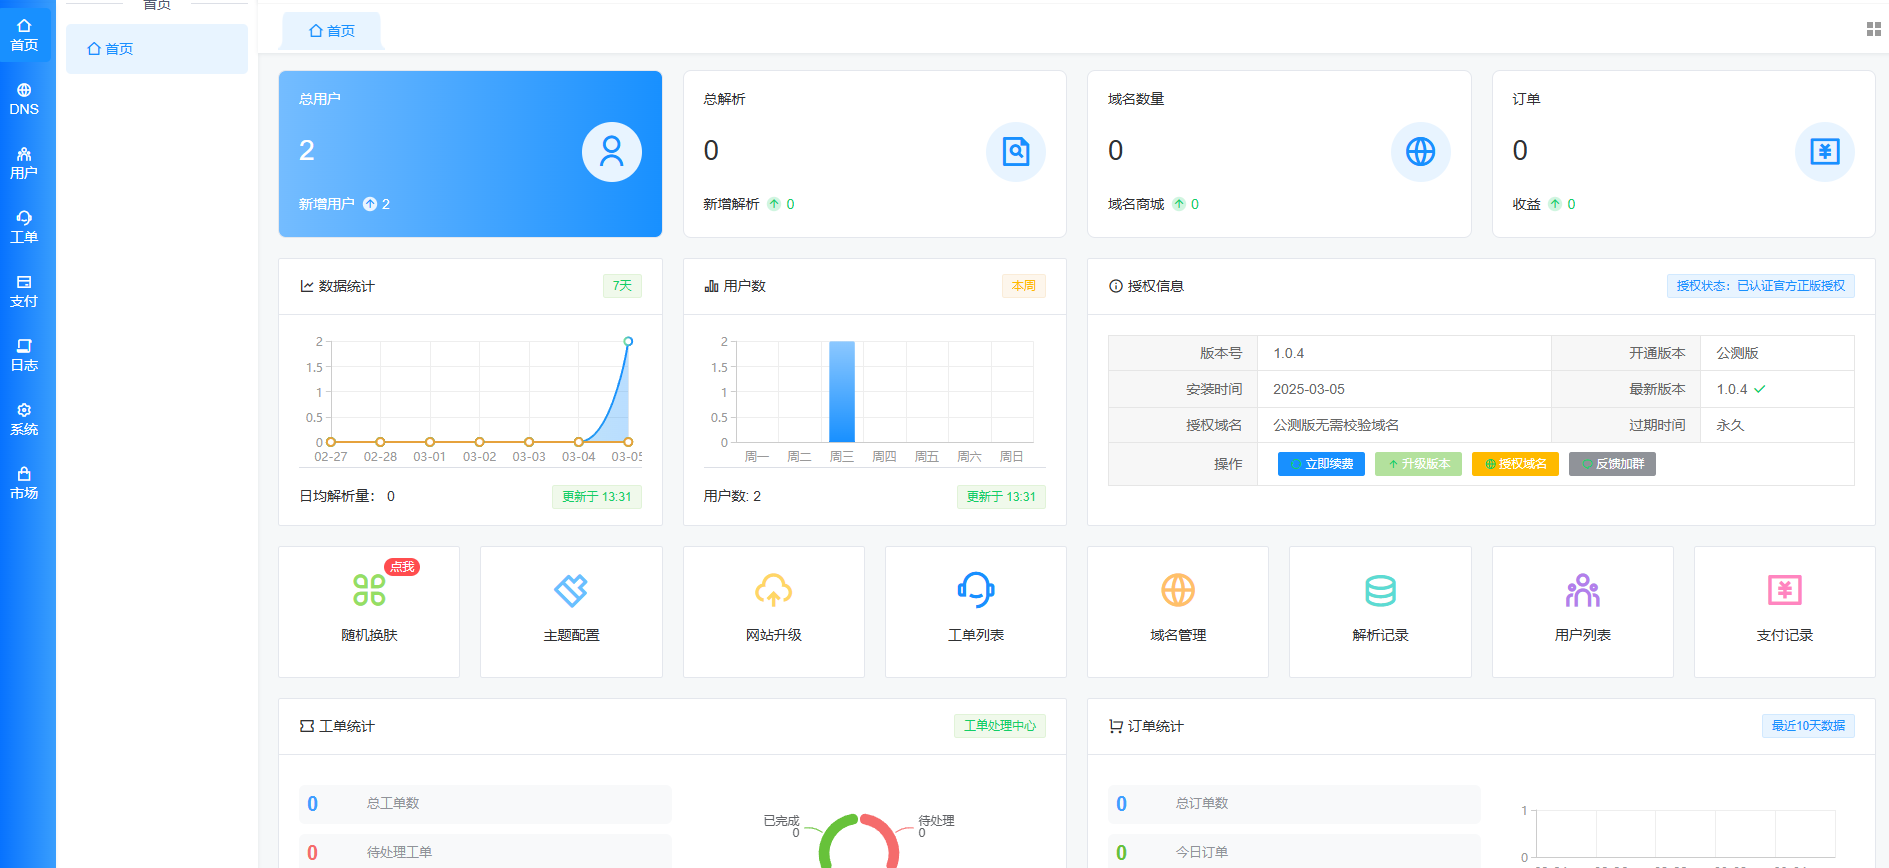Click the 点我 red badge

402,567
